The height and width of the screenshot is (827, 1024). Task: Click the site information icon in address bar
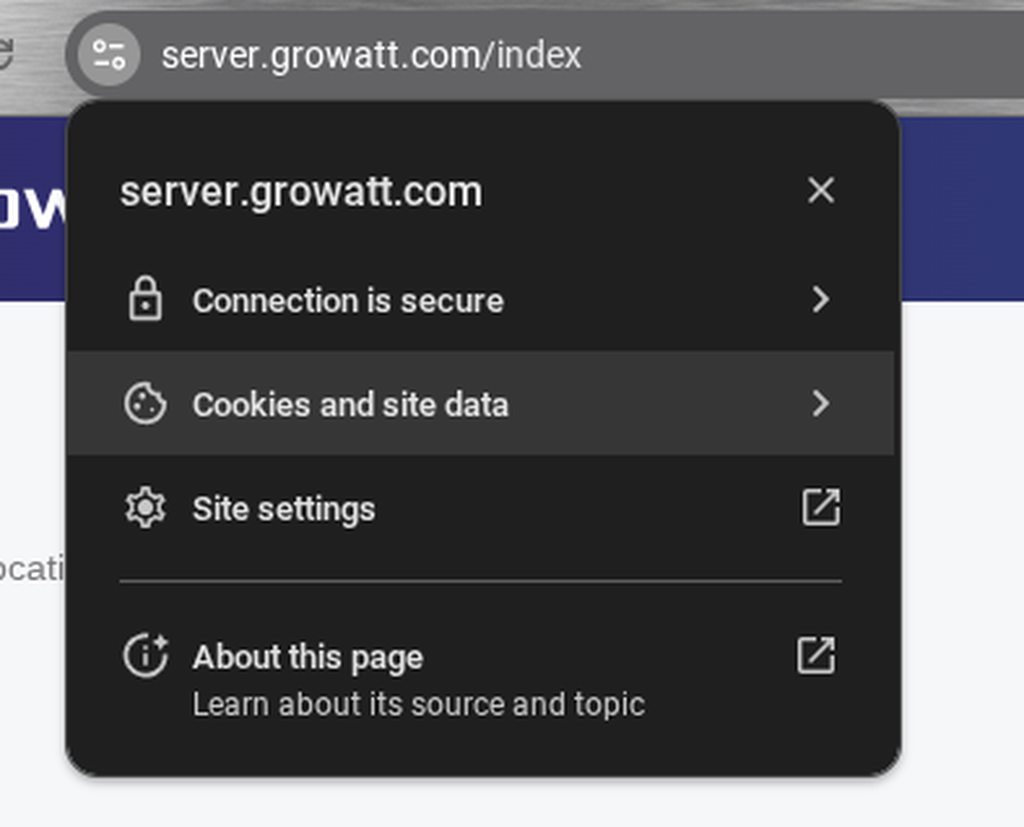(x=106, y=54)
